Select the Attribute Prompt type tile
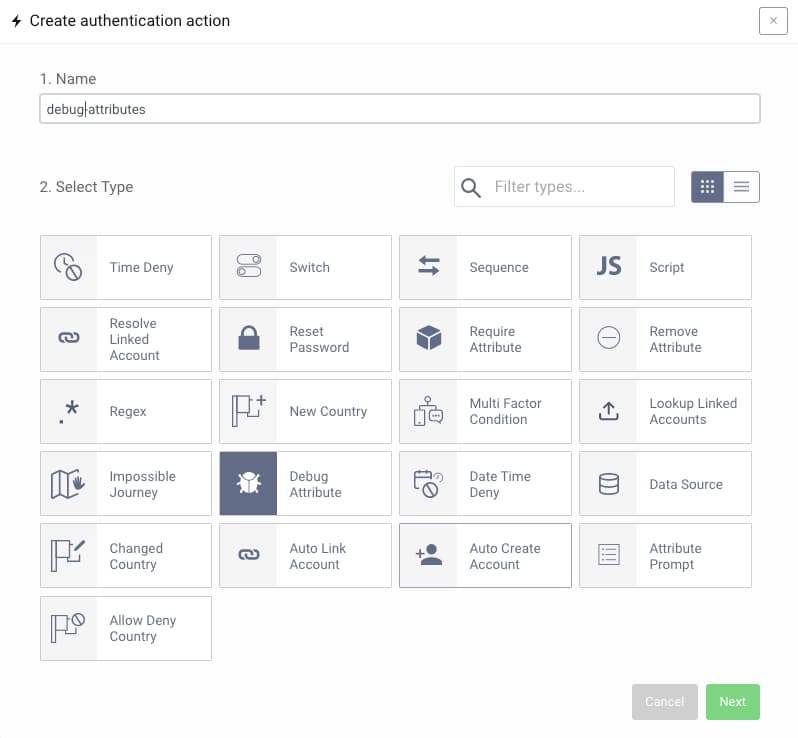 (665, 556)
